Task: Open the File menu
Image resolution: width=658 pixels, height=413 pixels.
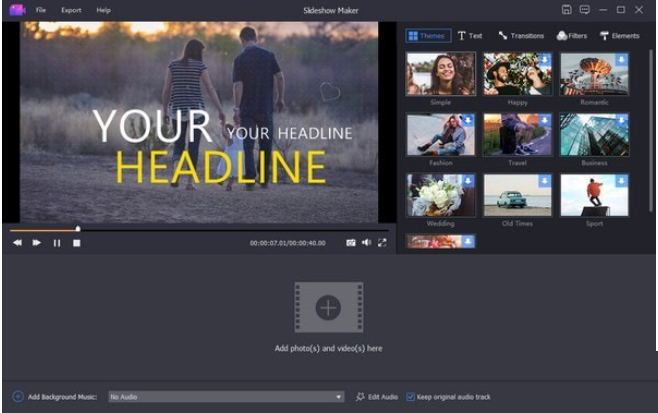Action: [x=41, y=9]
